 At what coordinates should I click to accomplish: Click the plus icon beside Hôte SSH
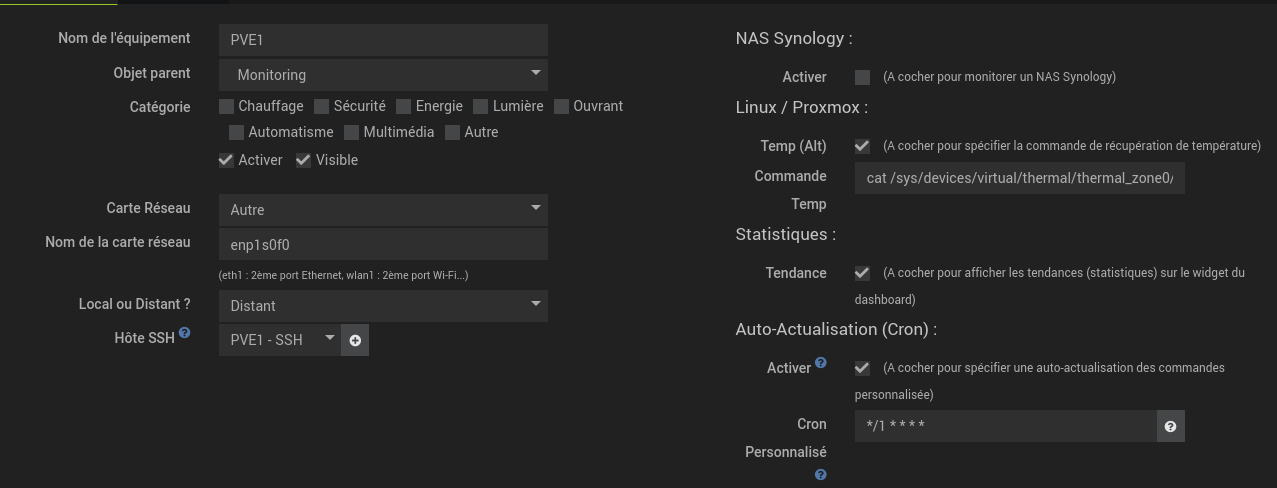point(355,340)
